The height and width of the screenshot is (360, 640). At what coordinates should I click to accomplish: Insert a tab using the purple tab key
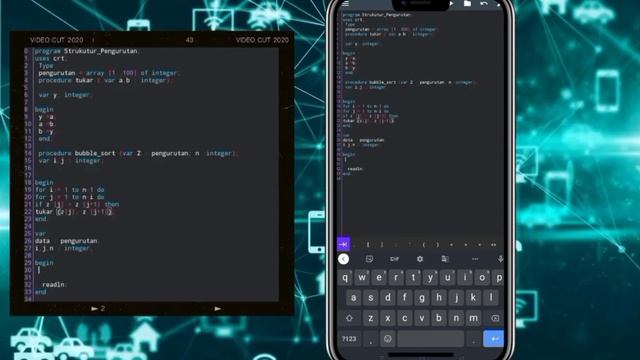[x=343, y=244]
